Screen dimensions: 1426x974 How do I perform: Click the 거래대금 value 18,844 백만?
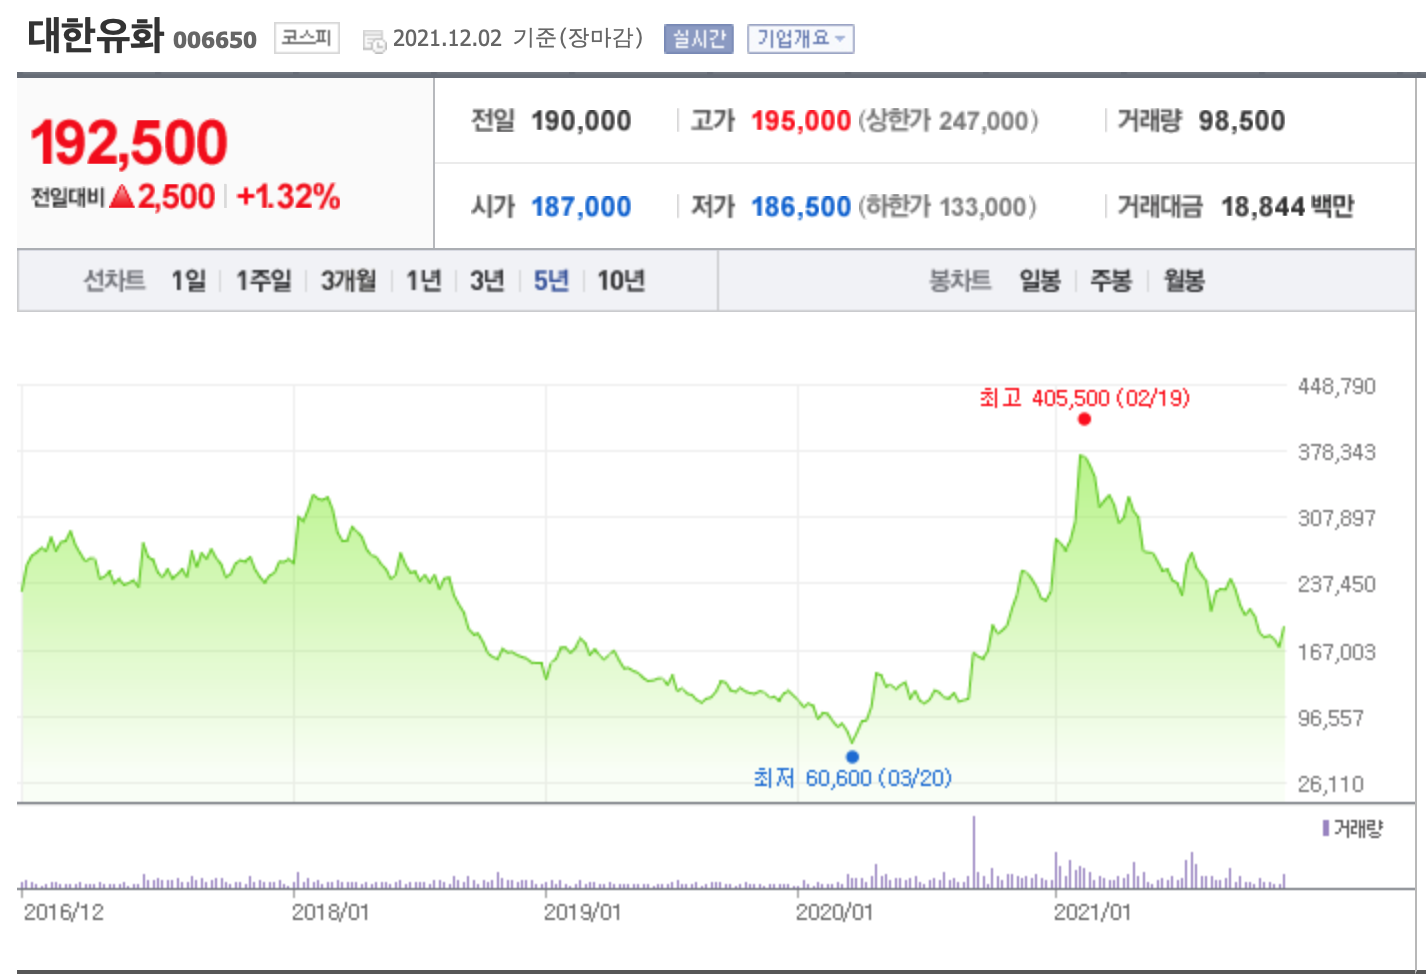(x=1287, y=207)
